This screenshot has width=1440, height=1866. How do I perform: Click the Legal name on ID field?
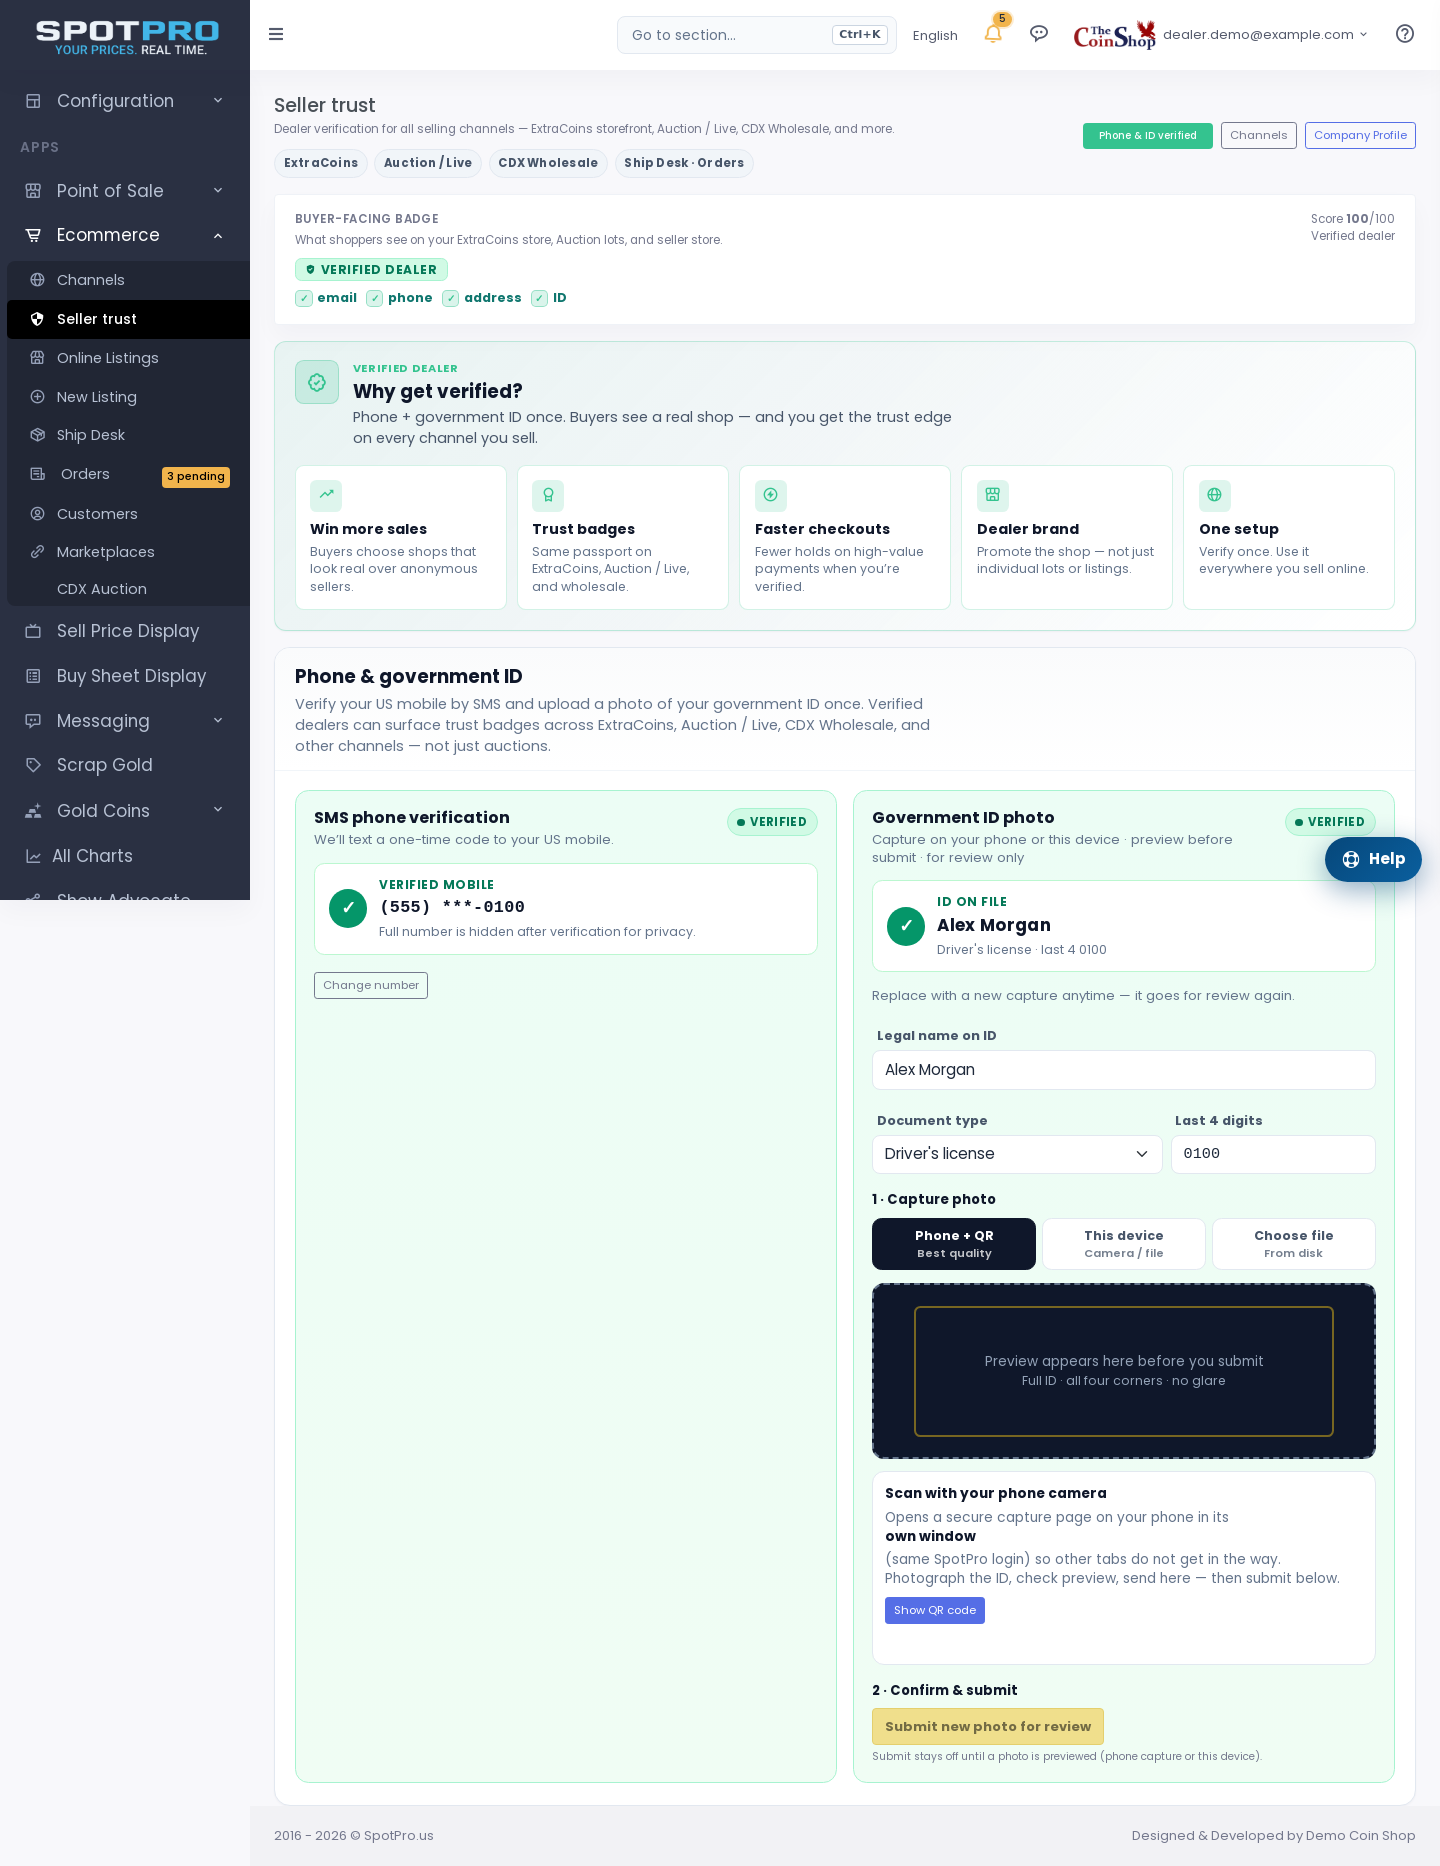(x=1124, y=1070)
